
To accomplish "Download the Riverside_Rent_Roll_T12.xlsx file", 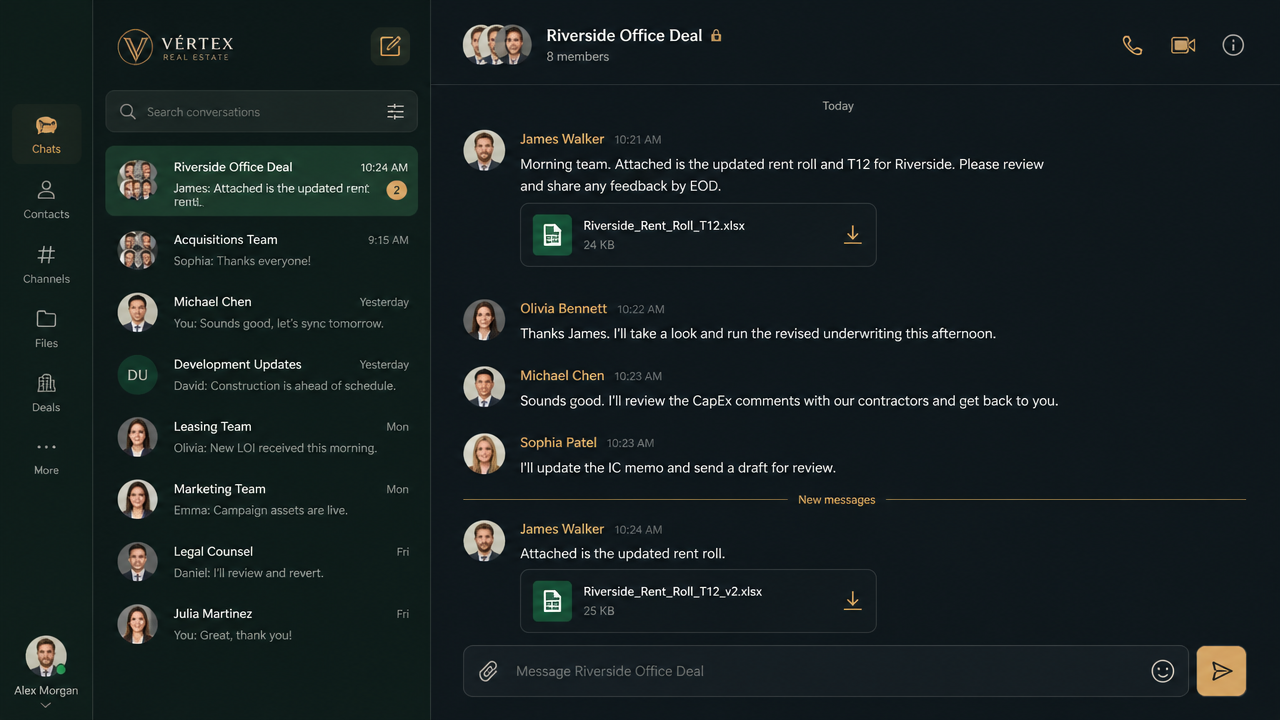I will [852, 234].
